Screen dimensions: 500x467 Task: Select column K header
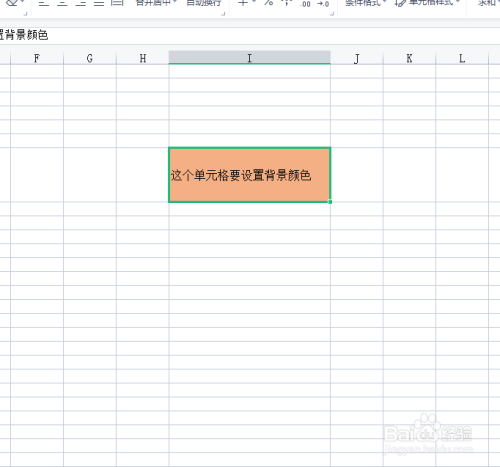click(409, 58)
